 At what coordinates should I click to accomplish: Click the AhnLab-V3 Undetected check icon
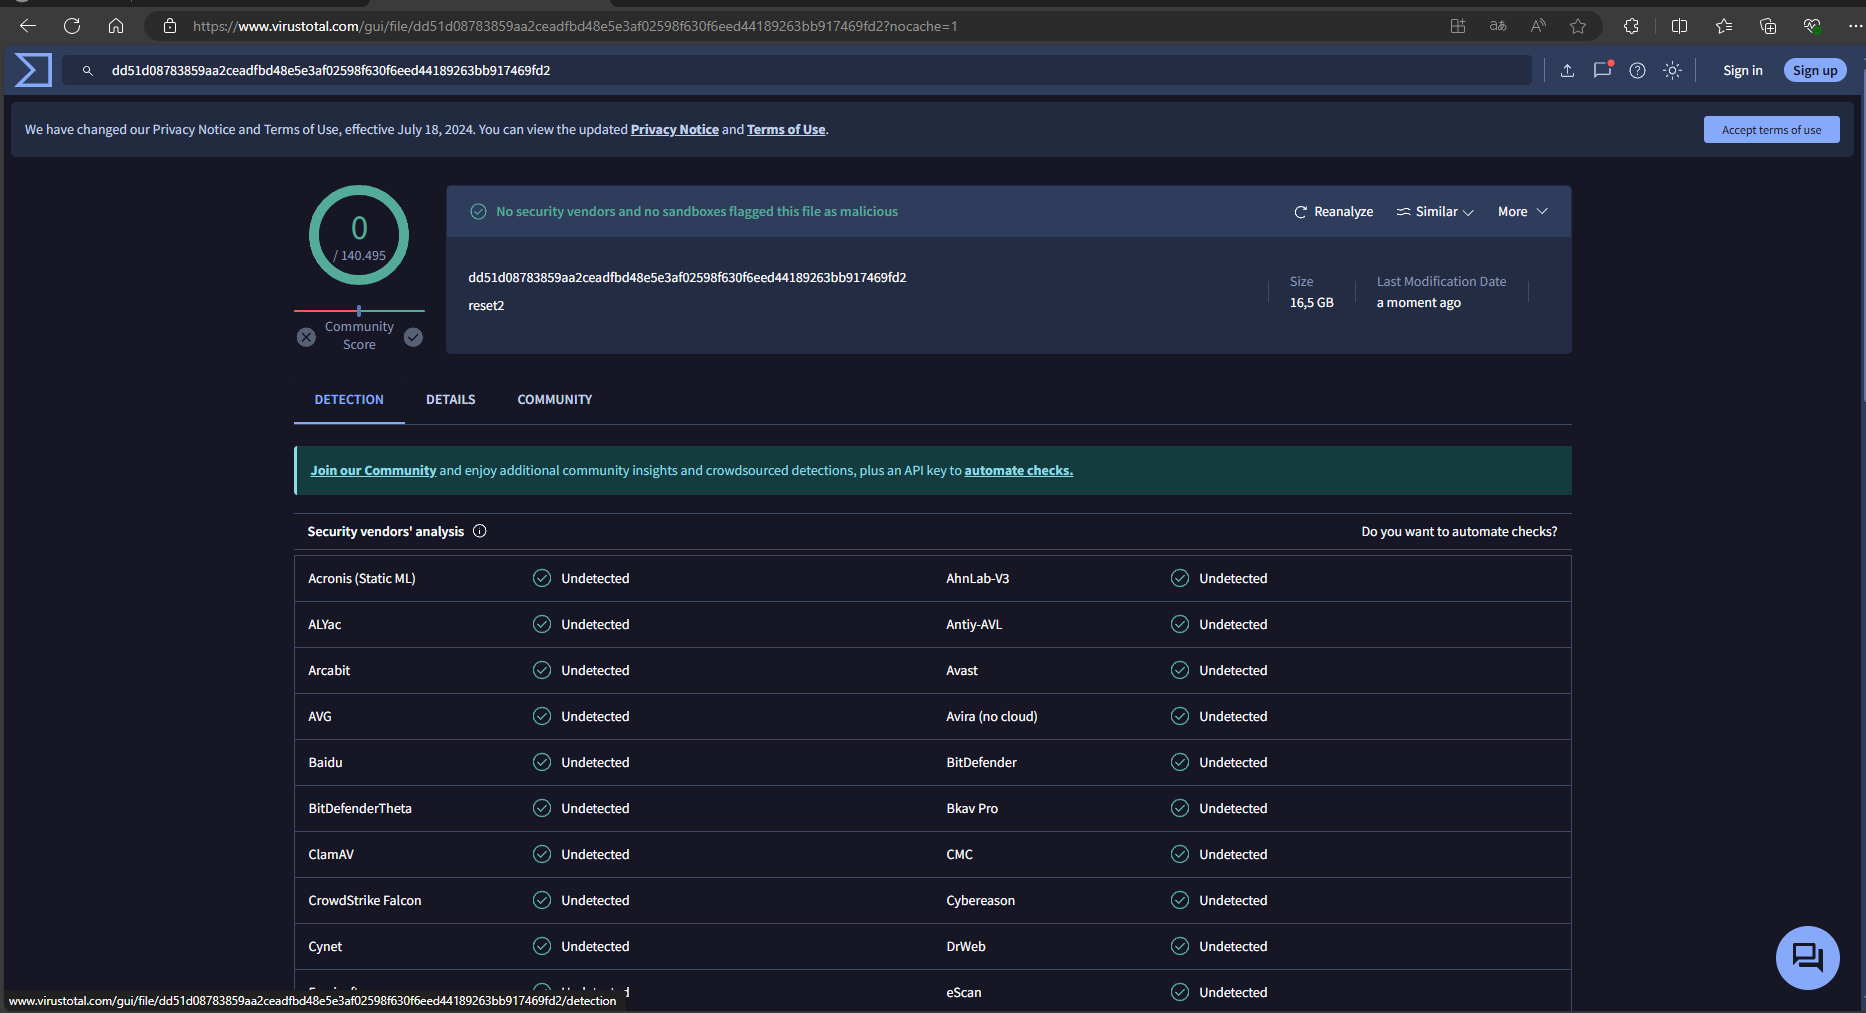pyautogui.click(x=1180, y=578)
